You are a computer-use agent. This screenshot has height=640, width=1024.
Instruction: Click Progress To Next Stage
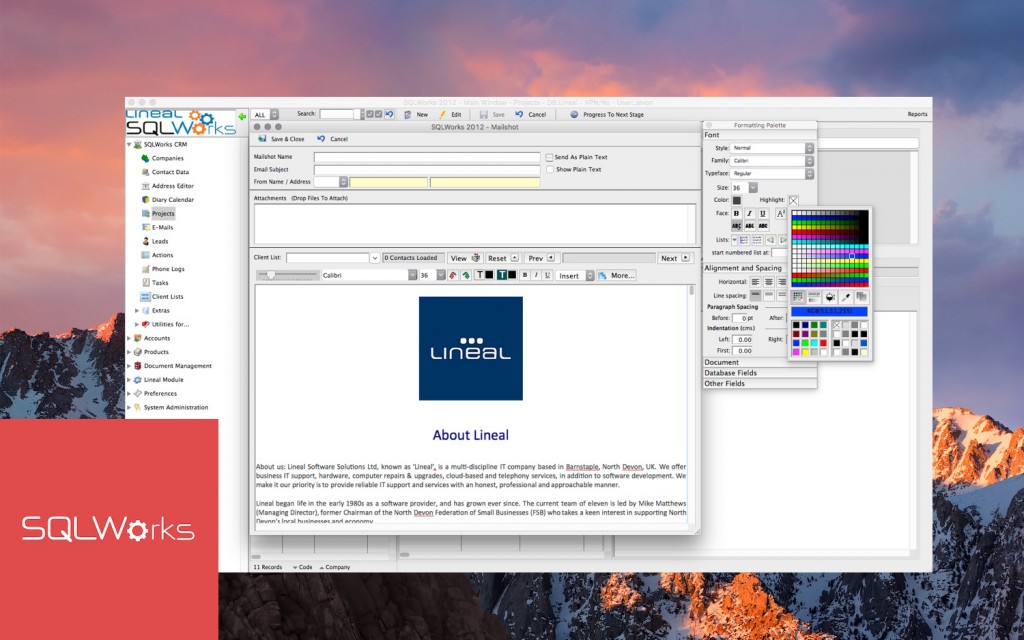(612, 115)
